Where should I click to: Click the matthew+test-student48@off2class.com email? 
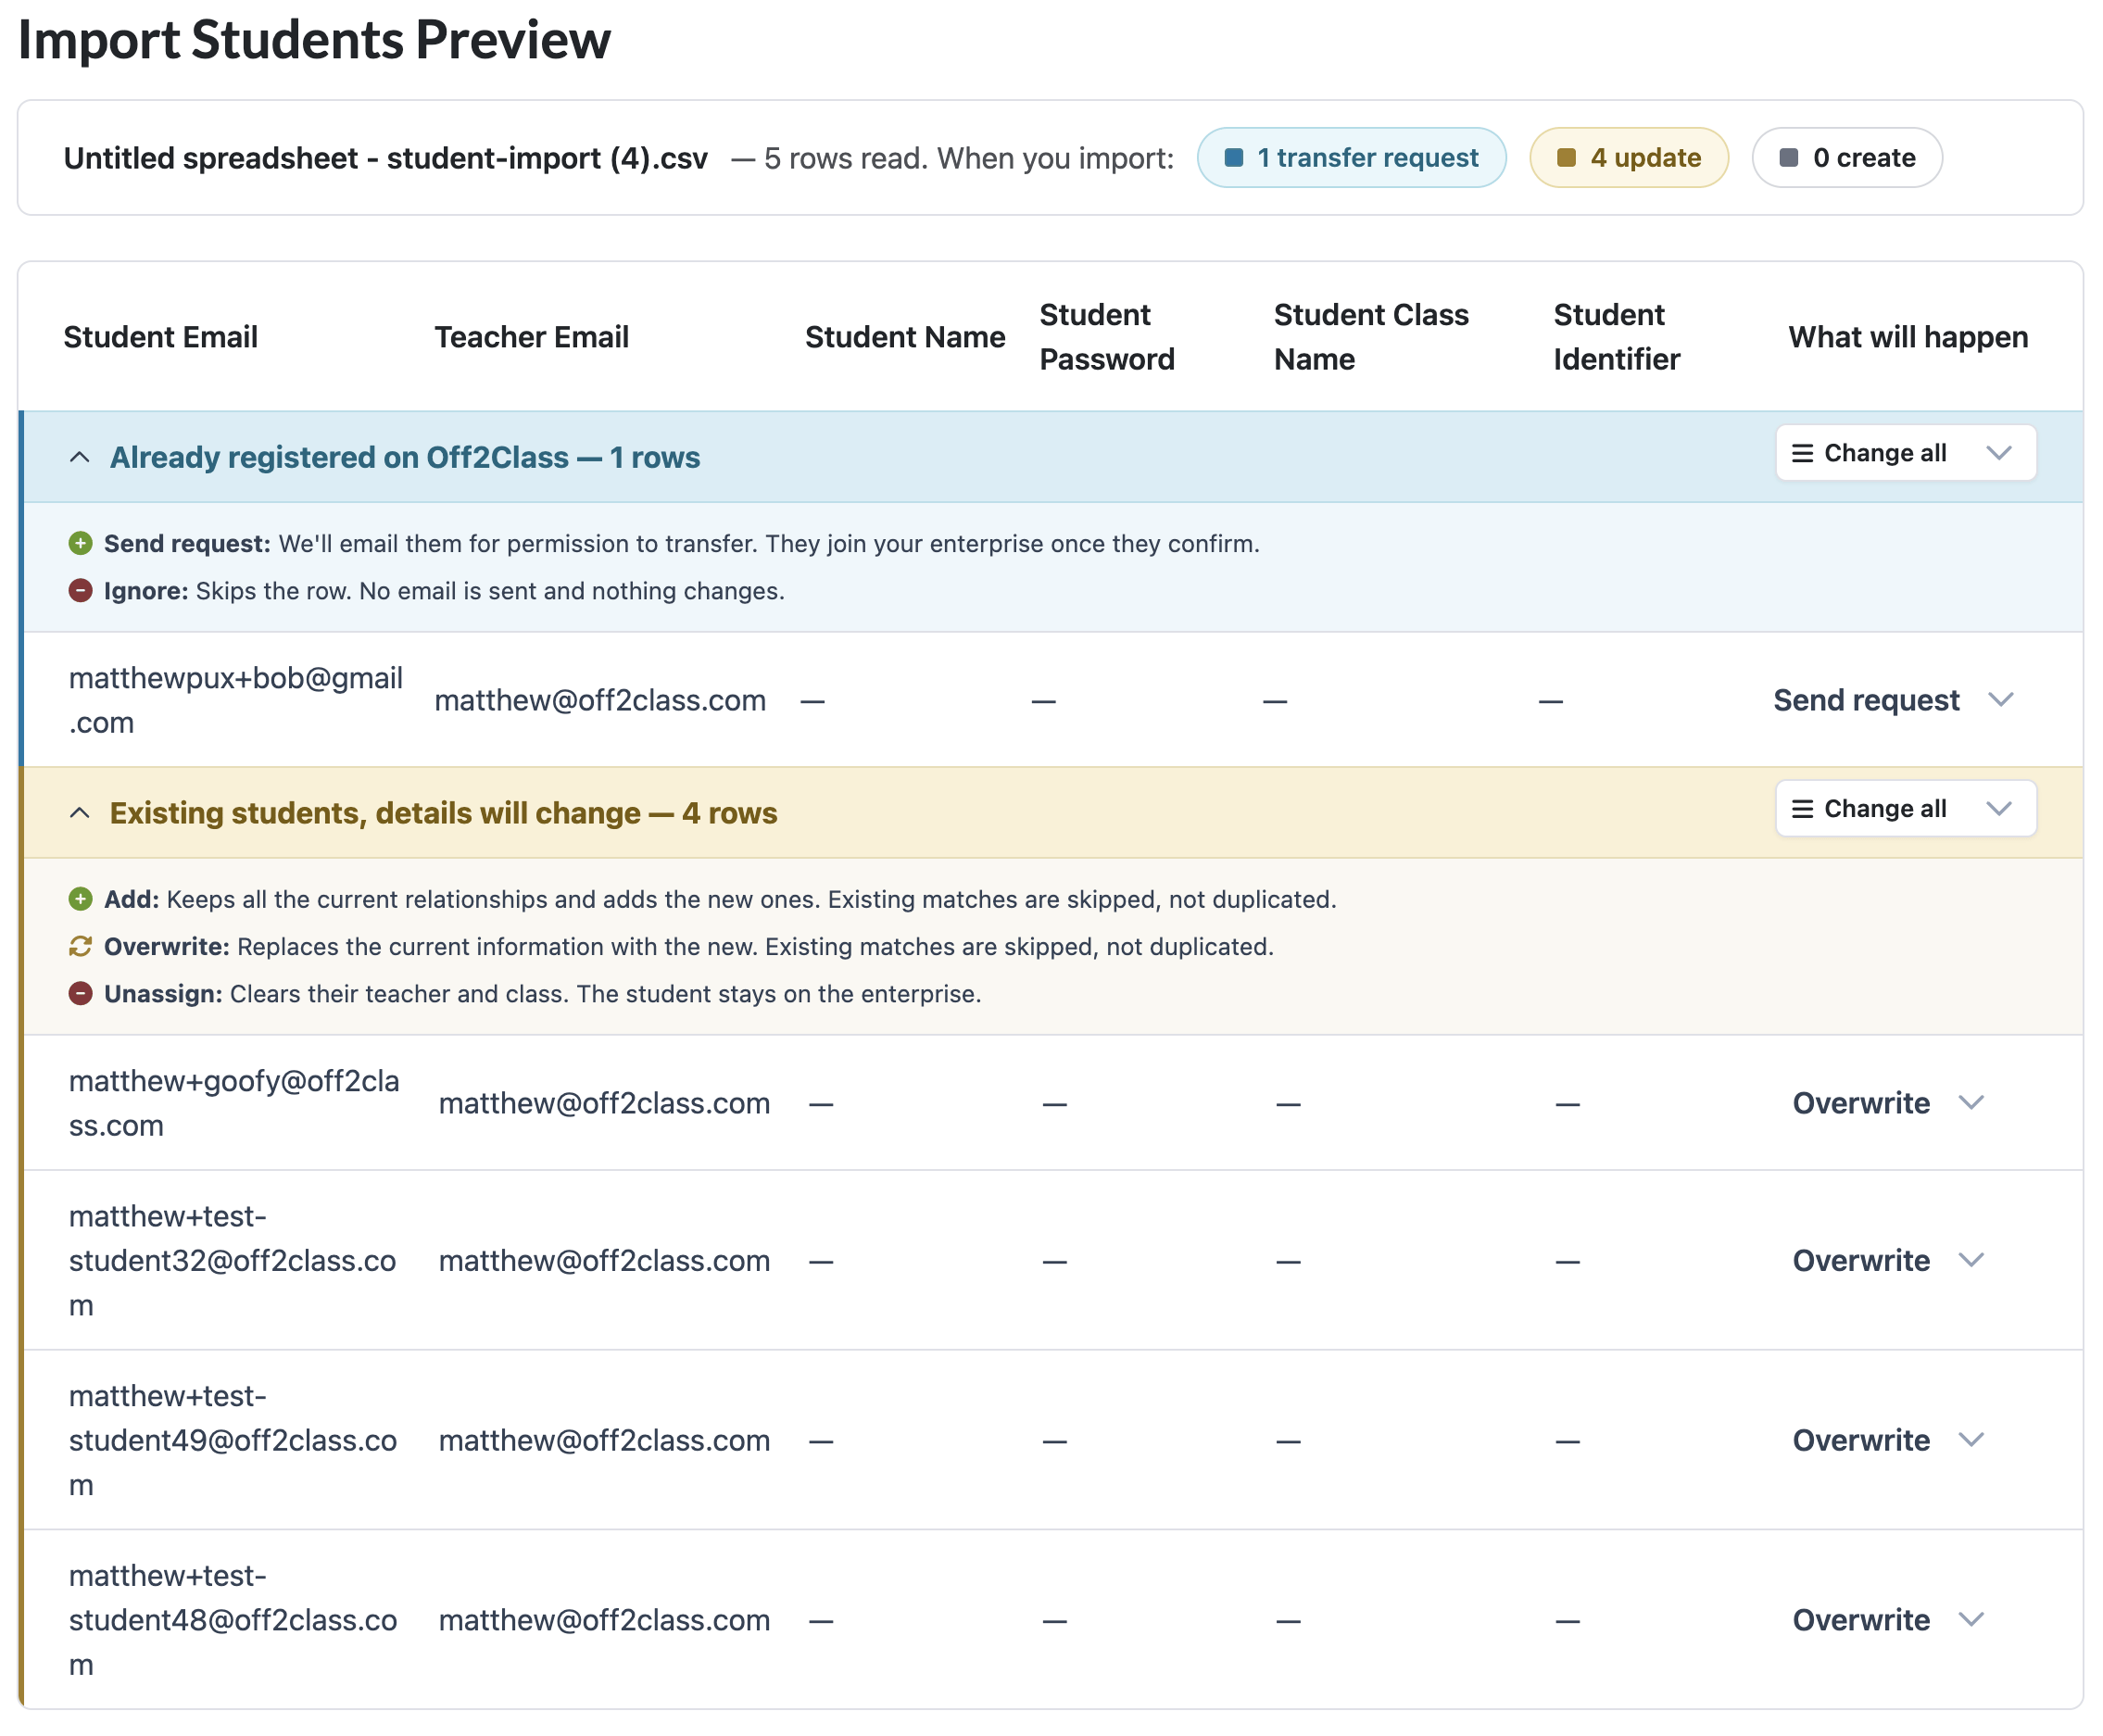232,1619
